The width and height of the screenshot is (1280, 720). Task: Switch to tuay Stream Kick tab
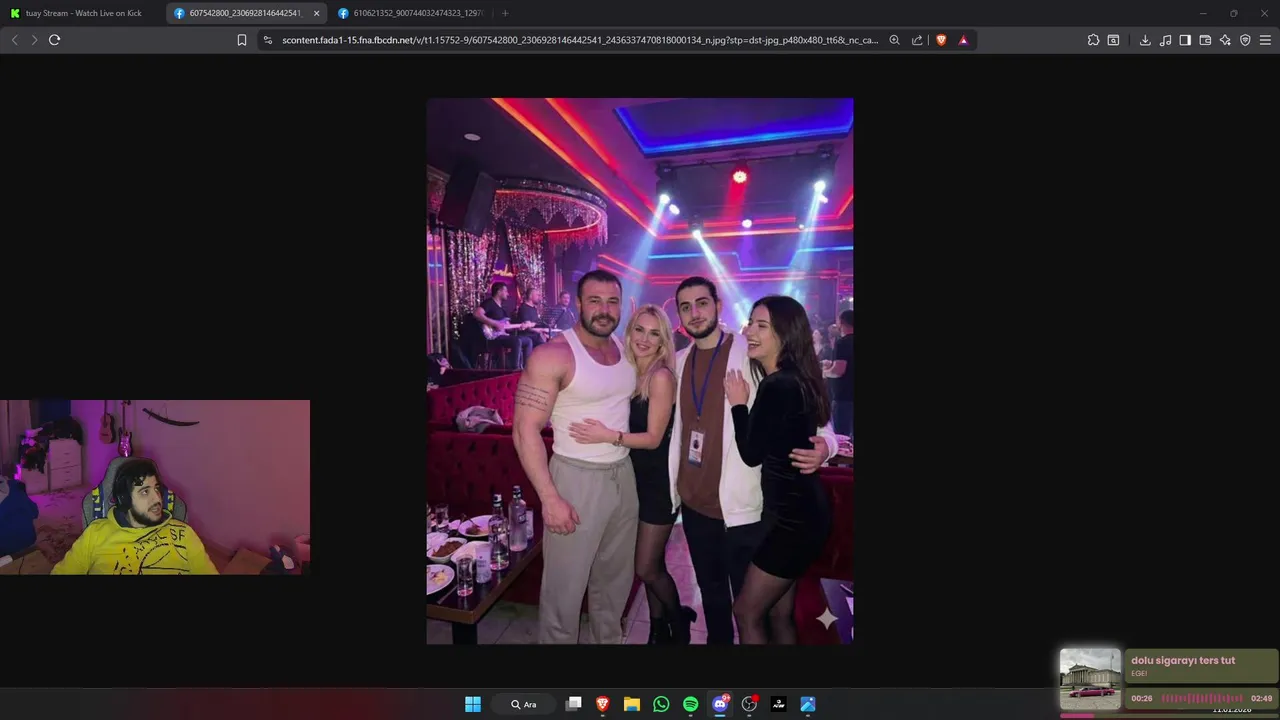pyautogui.click(x=82, y=13)
